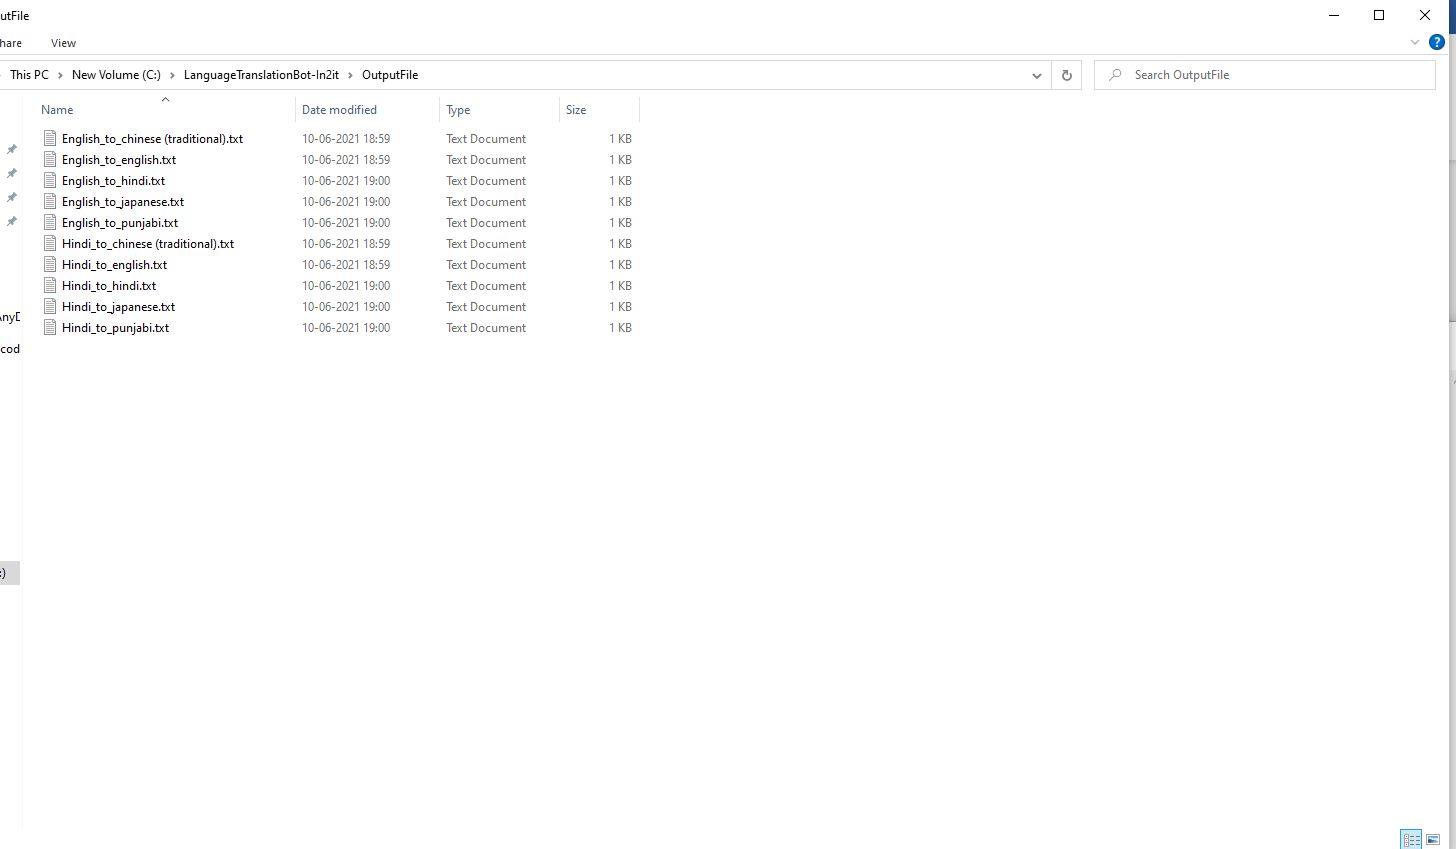This screenshot has height=849, width=1456.
Task: Select the Hindi_to_chinese (traditional).txt file icon
Action: (x=50, y=243)
